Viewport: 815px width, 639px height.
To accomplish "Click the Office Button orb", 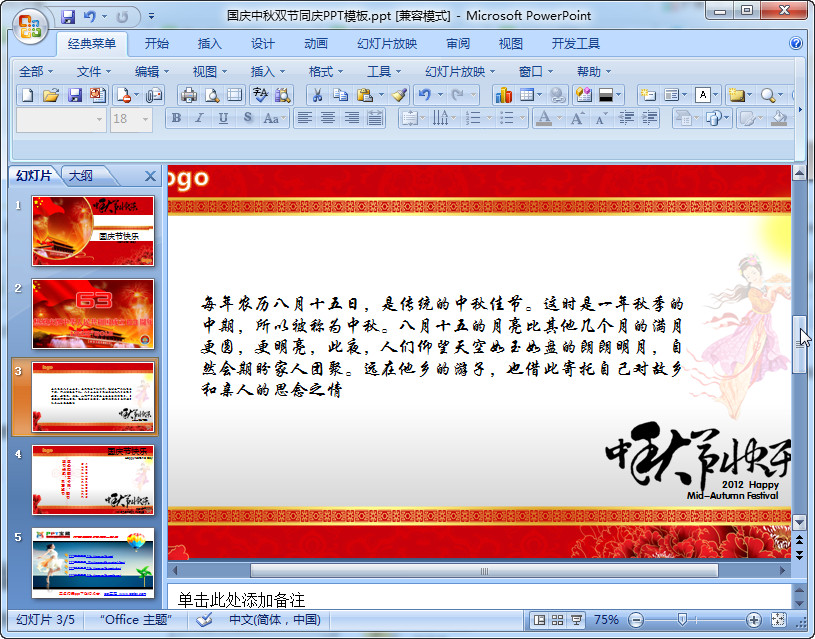I will [30, 25].
